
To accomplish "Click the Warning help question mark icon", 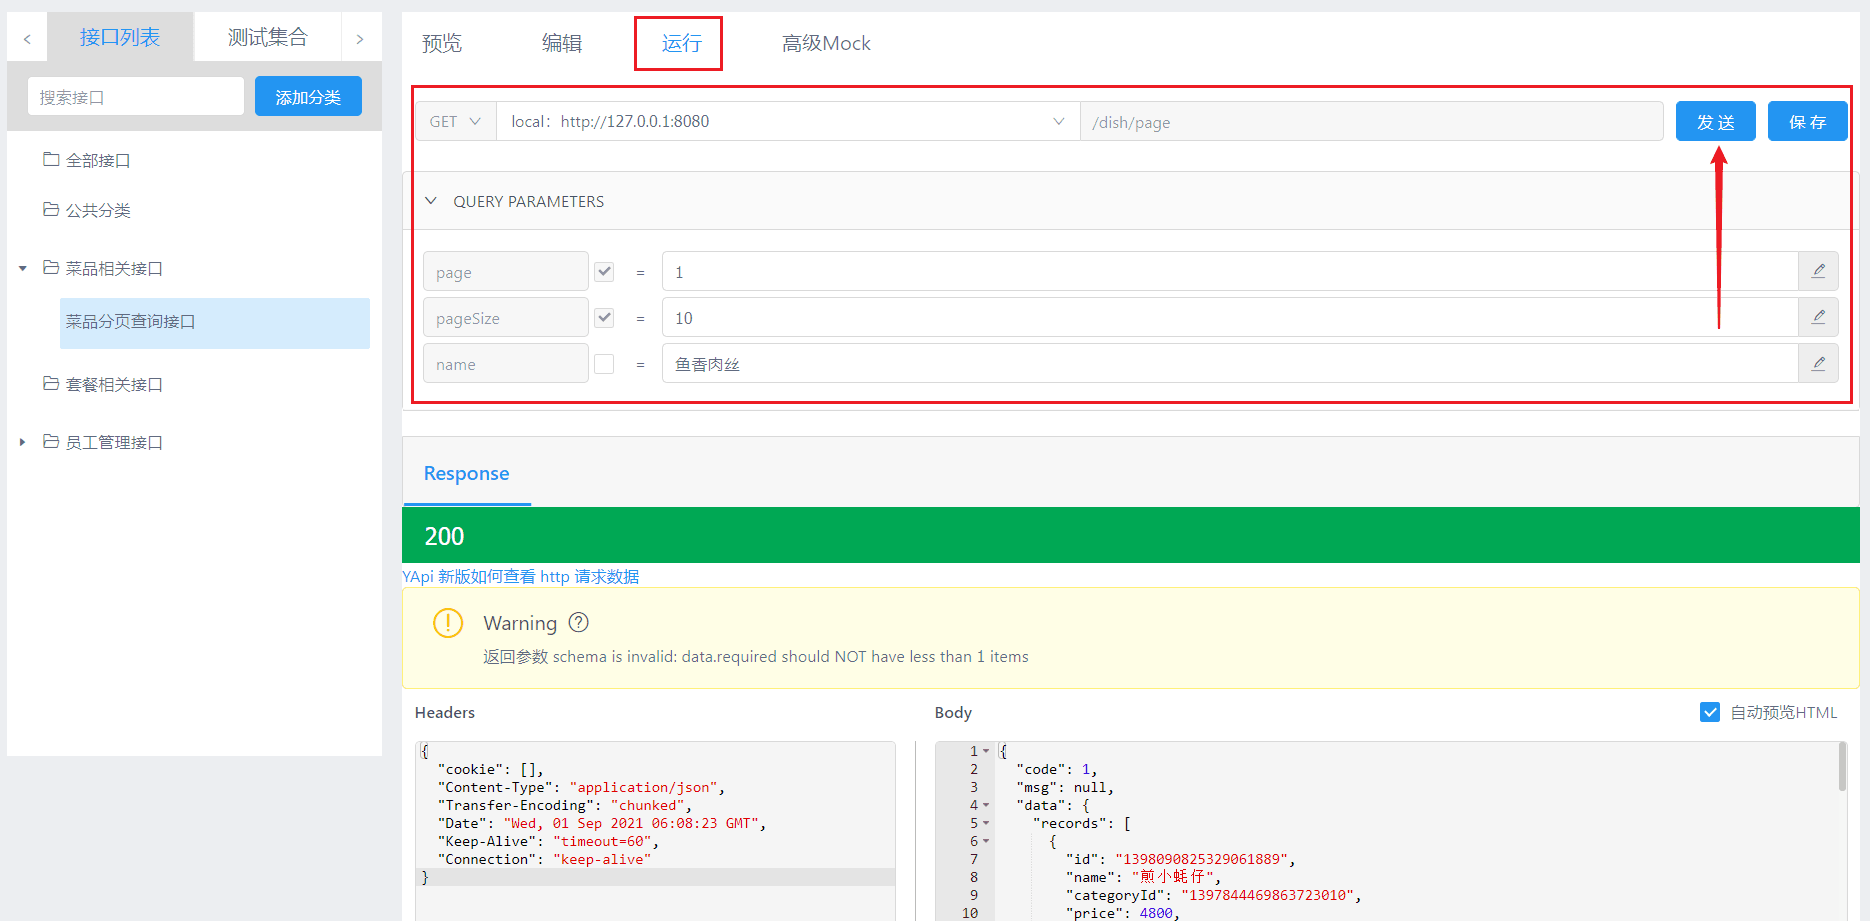I will (578, 622).
